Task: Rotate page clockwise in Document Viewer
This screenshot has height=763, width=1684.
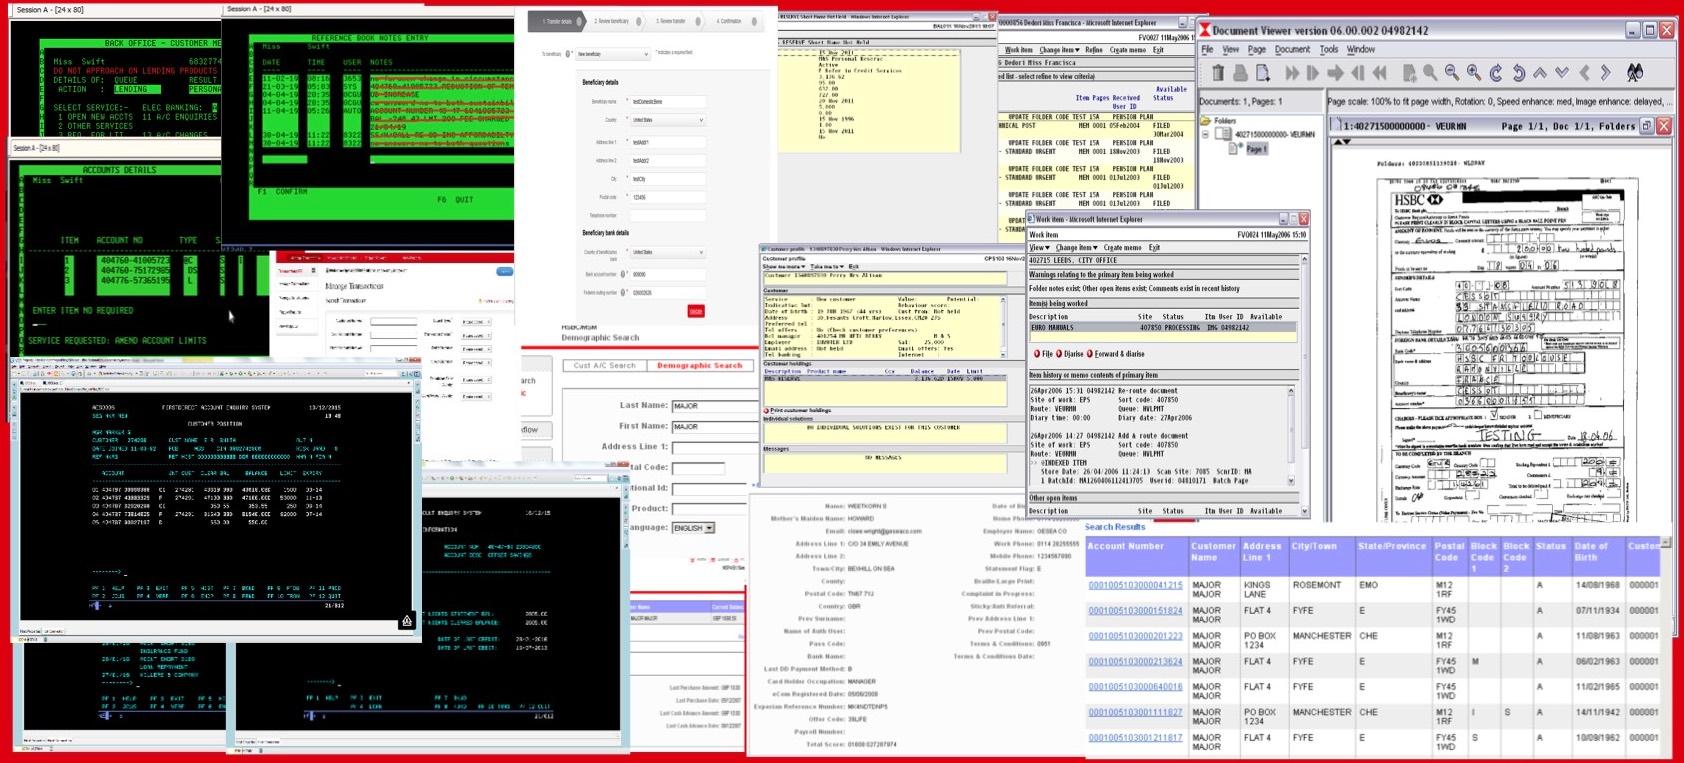Action: click(1496, 73)
